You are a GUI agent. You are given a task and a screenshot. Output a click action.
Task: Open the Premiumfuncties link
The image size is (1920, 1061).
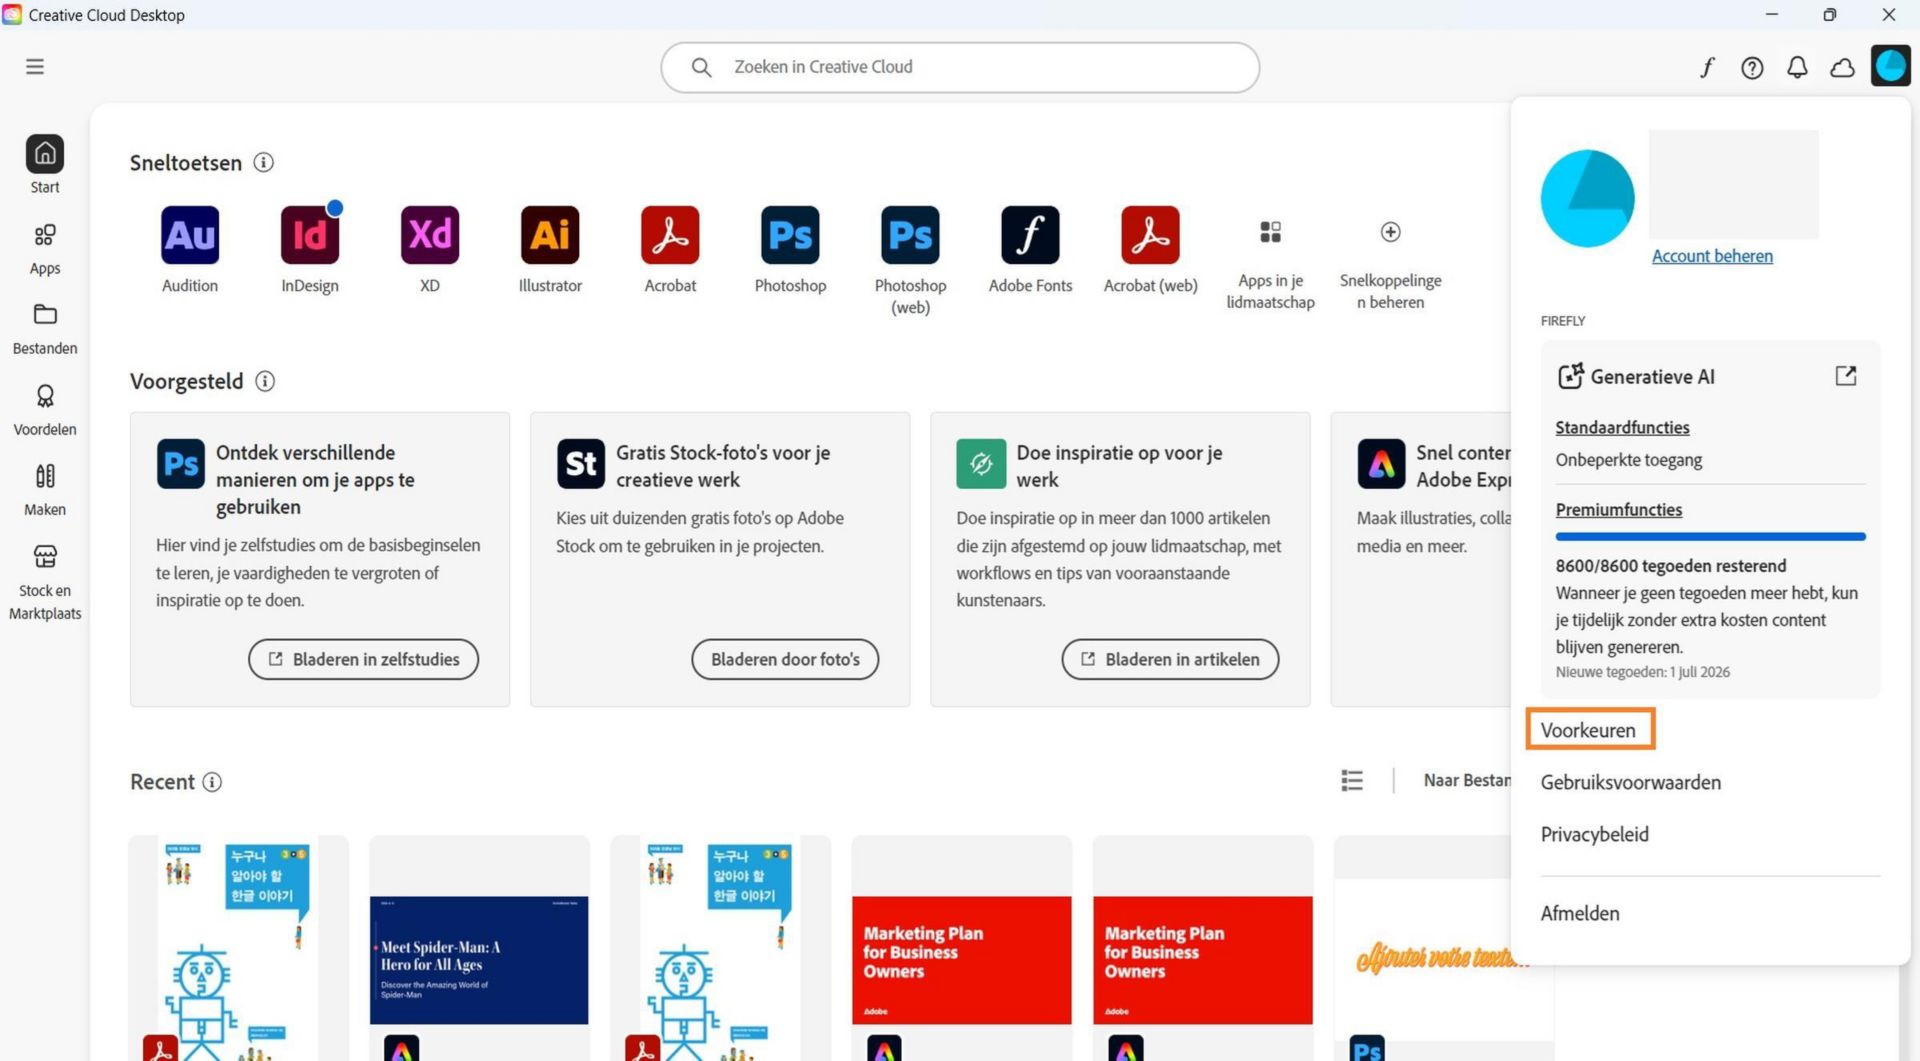click(1618, 510)
